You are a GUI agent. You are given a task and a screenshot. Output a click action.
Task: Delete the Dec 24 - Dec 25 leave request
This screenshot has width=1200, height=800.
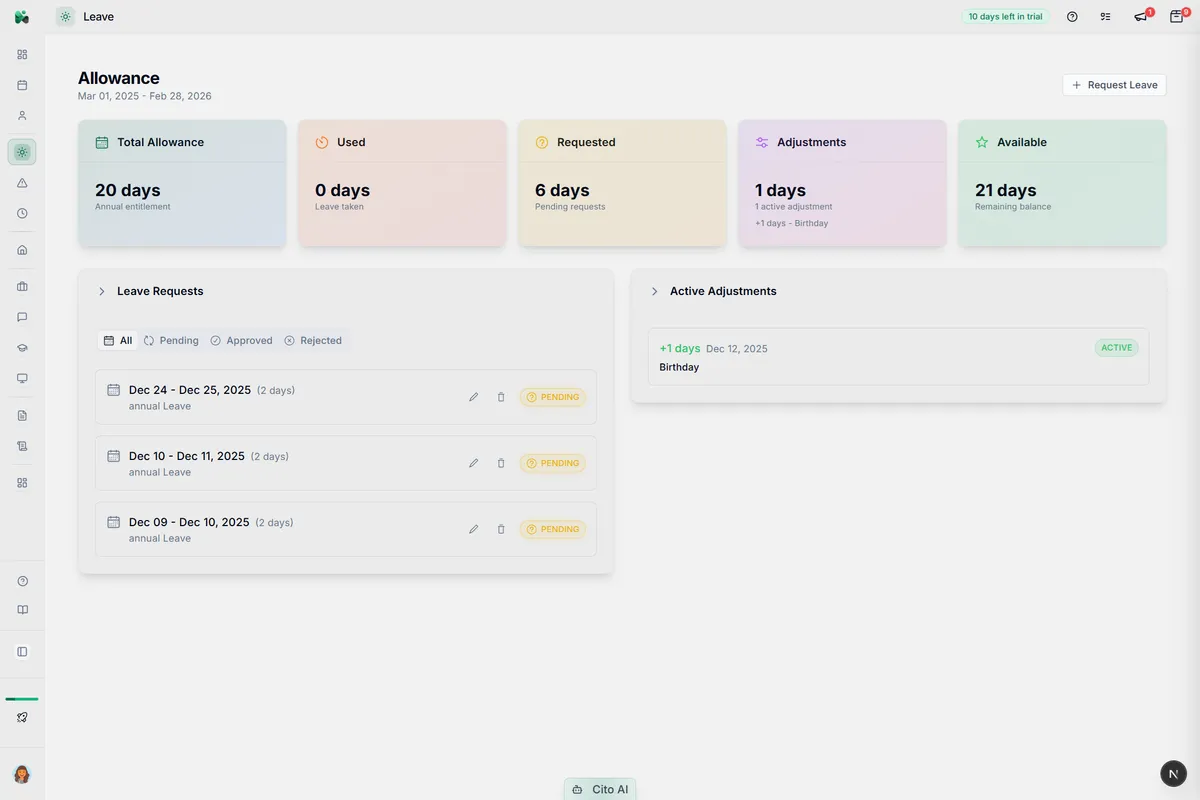[x=501, y=397]
